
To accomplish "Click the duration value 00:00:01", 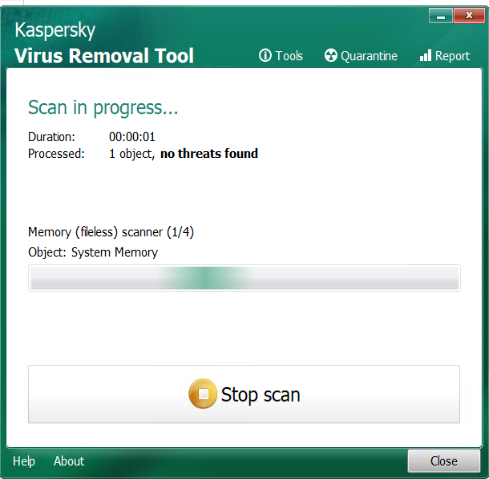I will tap(132, 137).
